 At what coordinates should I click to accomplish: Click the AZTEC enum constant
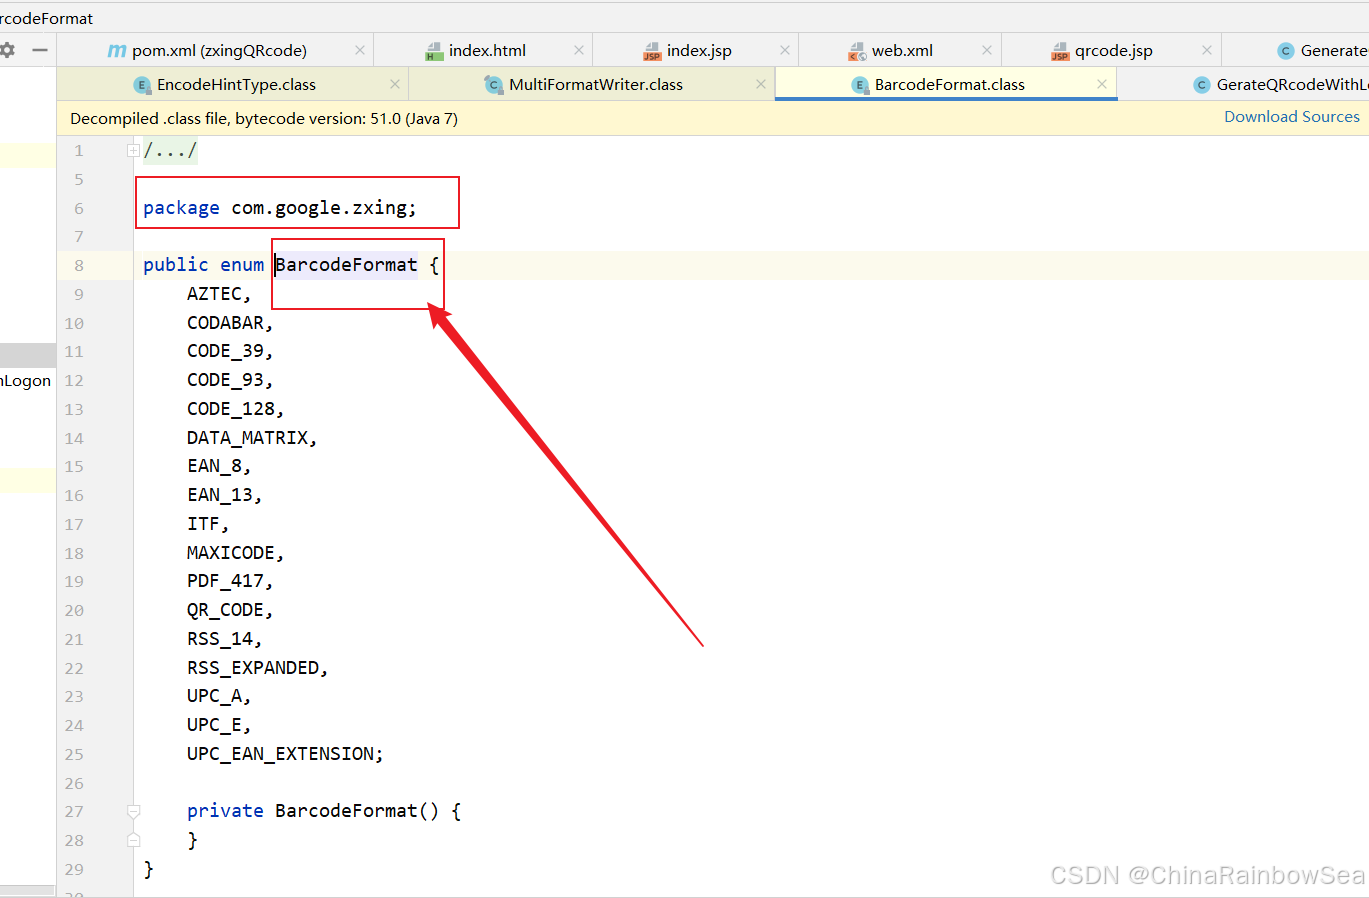coord(214,294)
